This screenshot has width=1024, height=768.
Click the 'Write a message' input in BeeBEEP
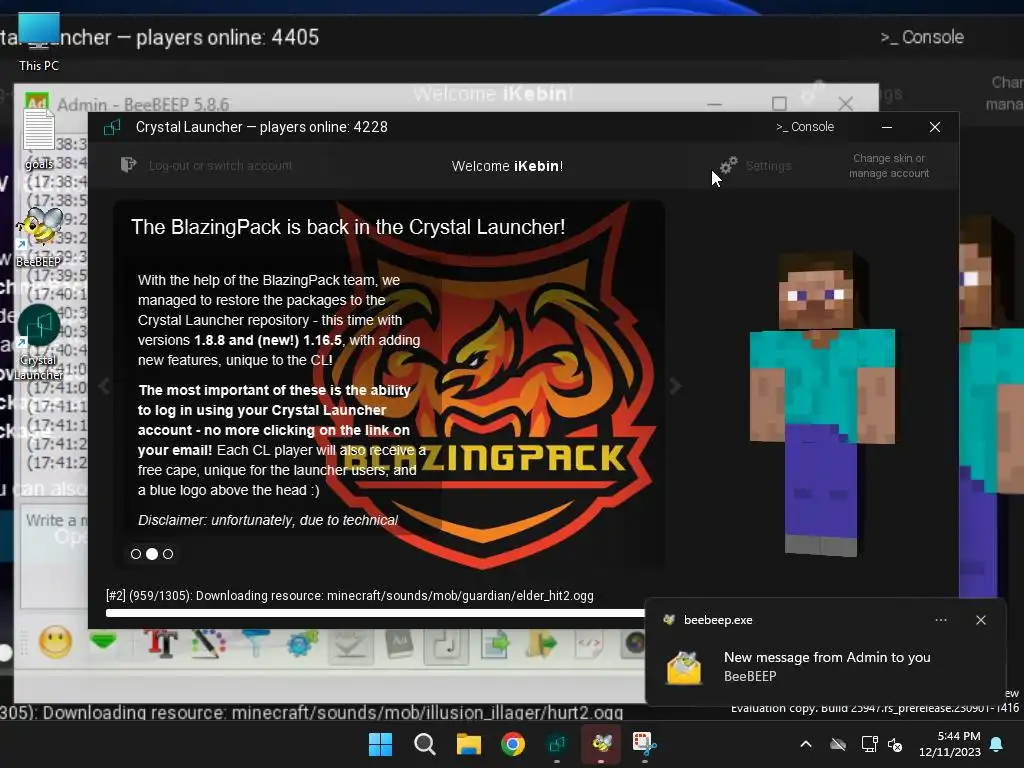(x=55, y=555)
